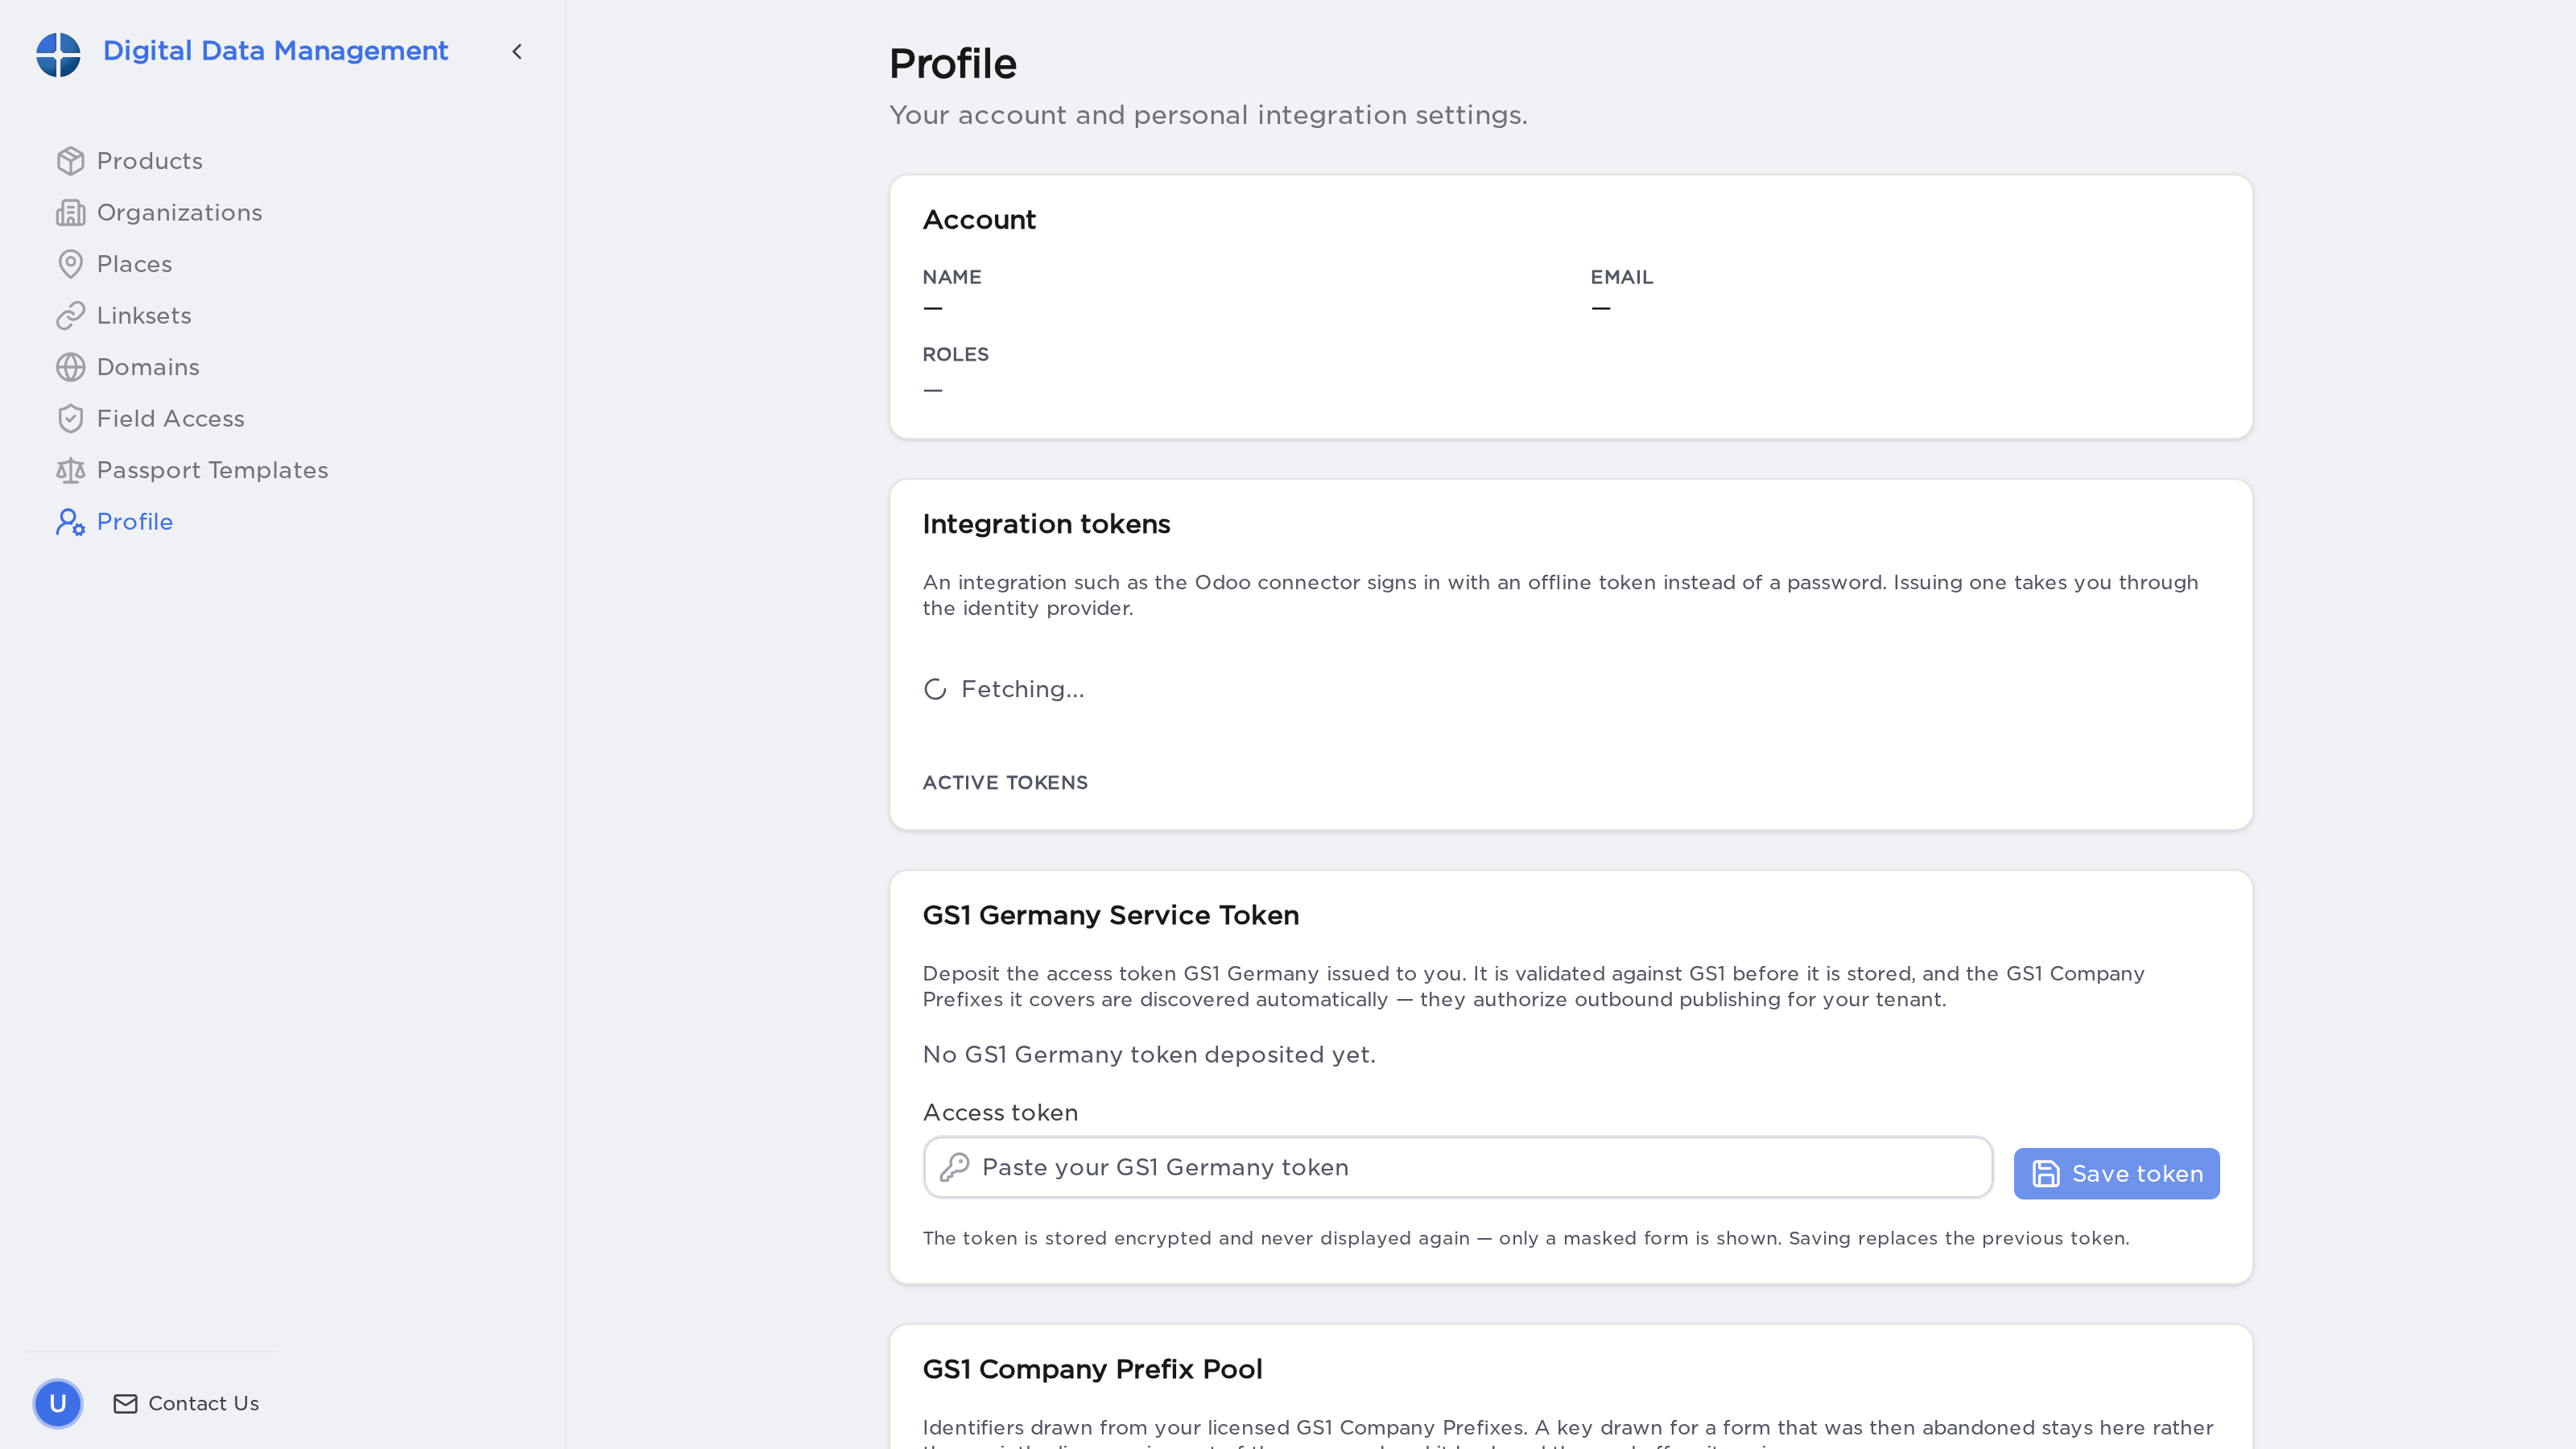Open Field Access settings
2576x1449 pixels.
(x=170, y=419)
